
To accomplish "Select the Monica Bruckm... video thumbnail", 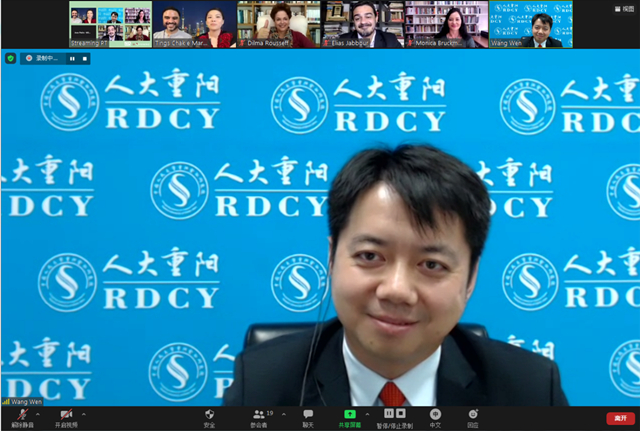I will tap(447, 24).
